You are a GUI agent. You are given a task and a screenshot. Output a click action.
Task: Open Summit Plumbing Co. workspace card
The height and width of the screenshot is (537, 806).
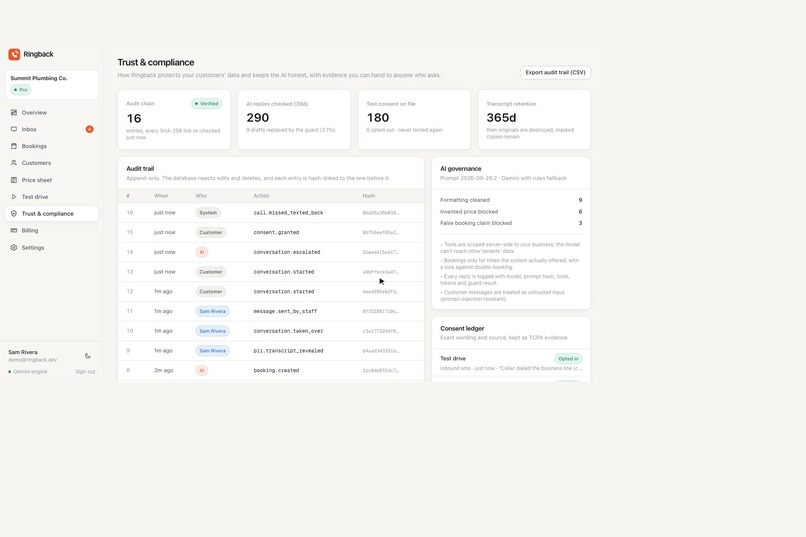(51, 84)
